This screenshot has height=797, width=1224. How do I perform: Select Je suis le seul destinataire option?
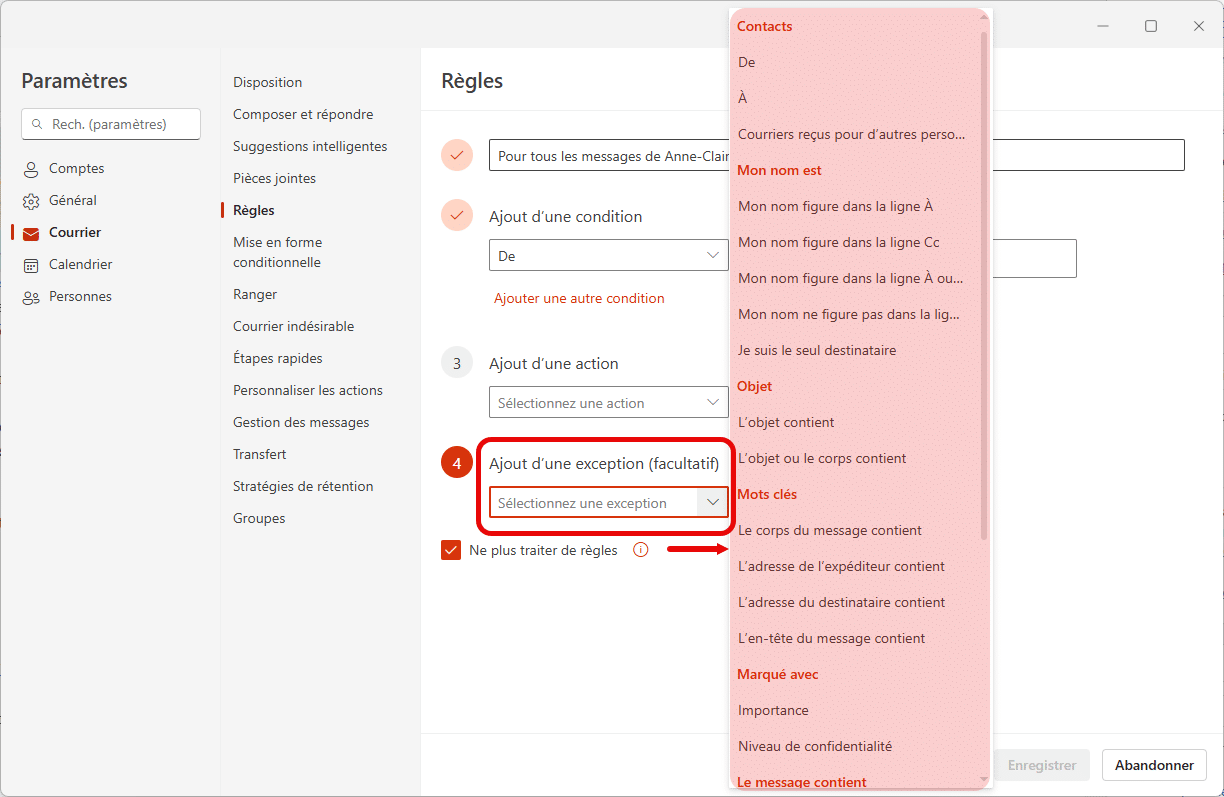pos(817,350)
